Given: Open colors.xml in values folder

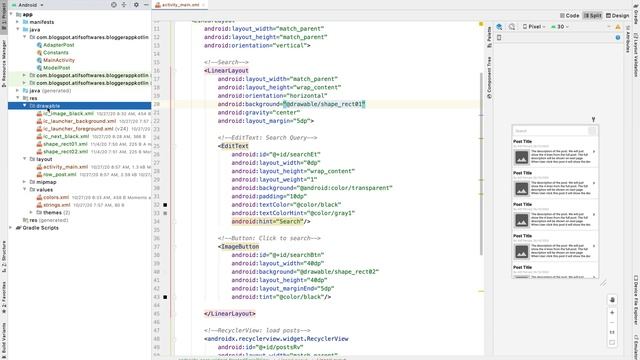Looking at the screenshot, I should point(56,197).
